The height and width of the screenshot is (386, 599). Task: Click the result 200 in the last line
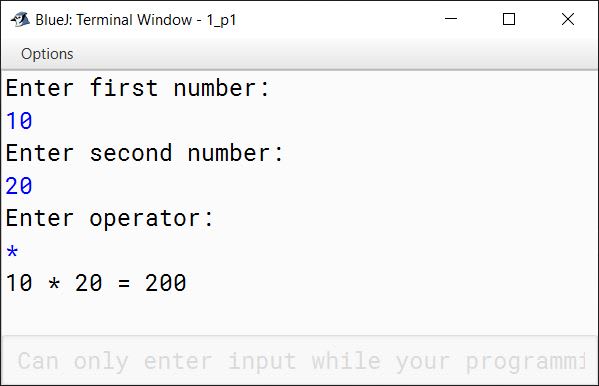click(165, 283)
